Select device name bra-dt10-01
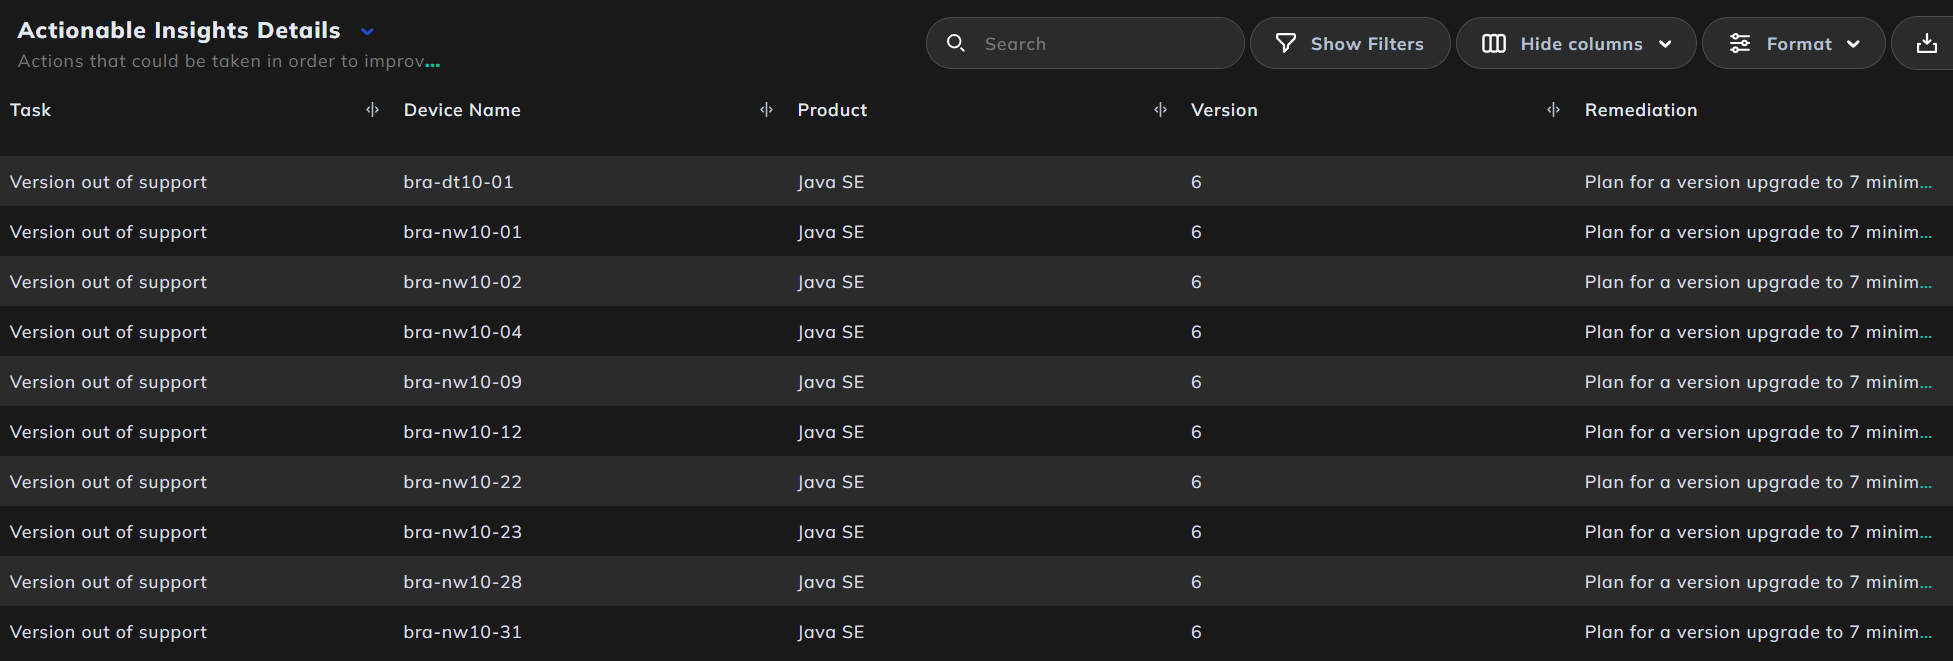 coord(458,182)
